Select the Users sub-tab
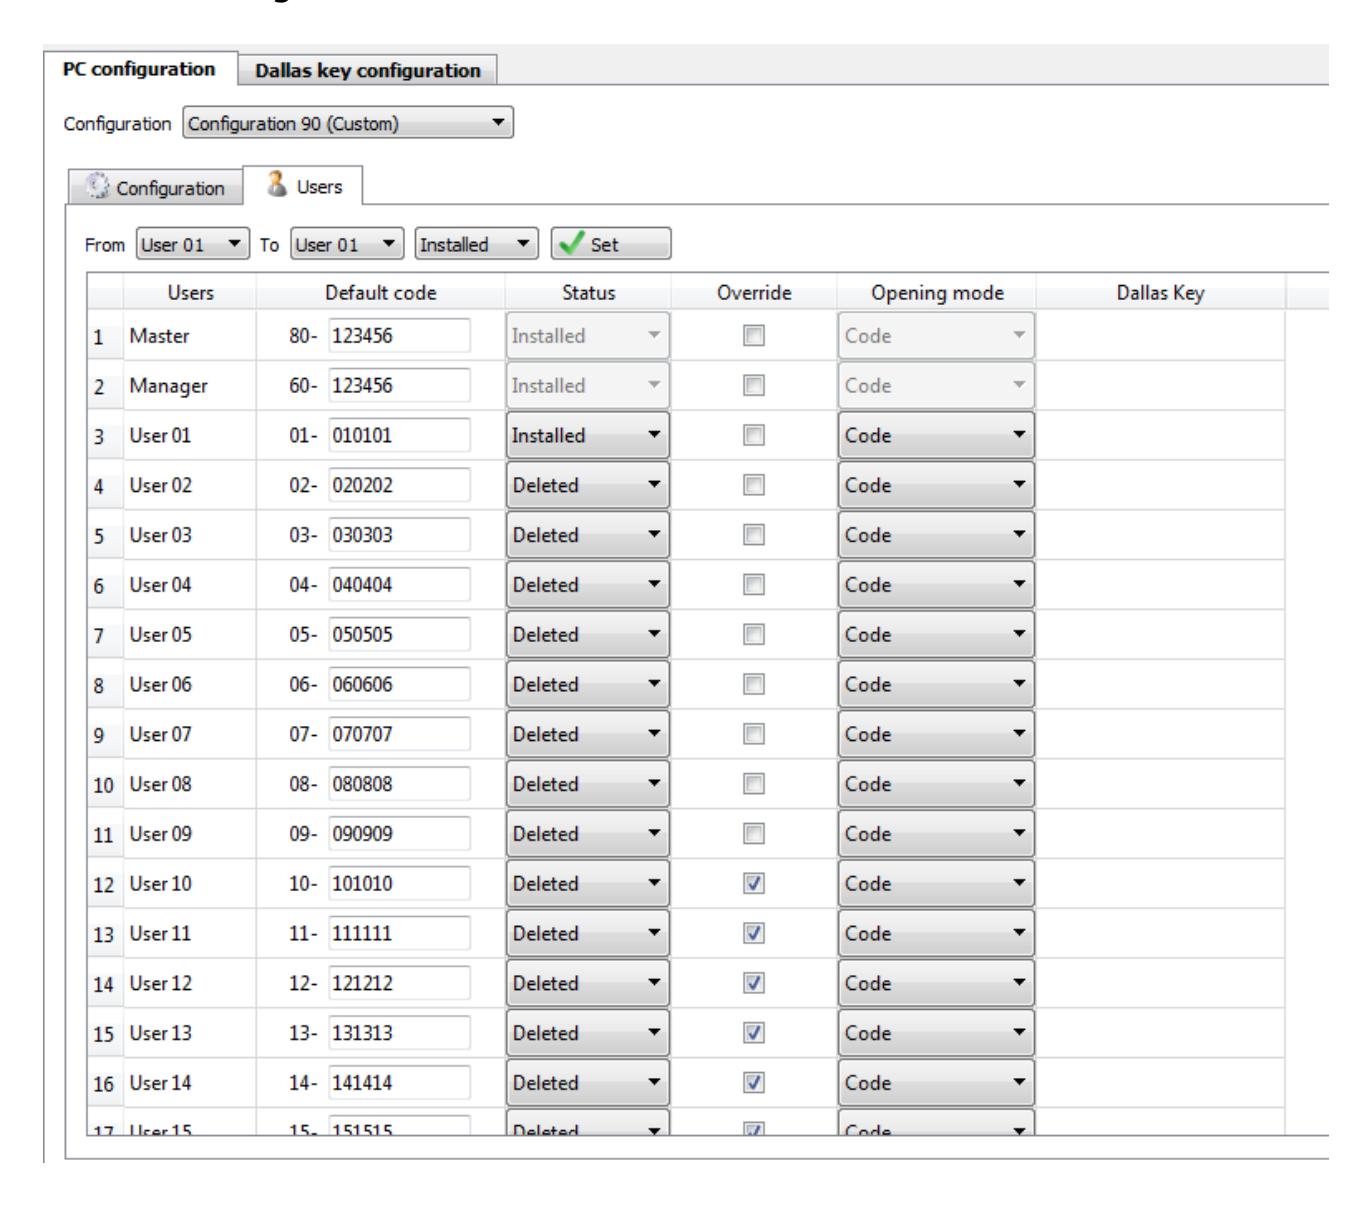This screenshot has width=1372, height=1205. 304,186
